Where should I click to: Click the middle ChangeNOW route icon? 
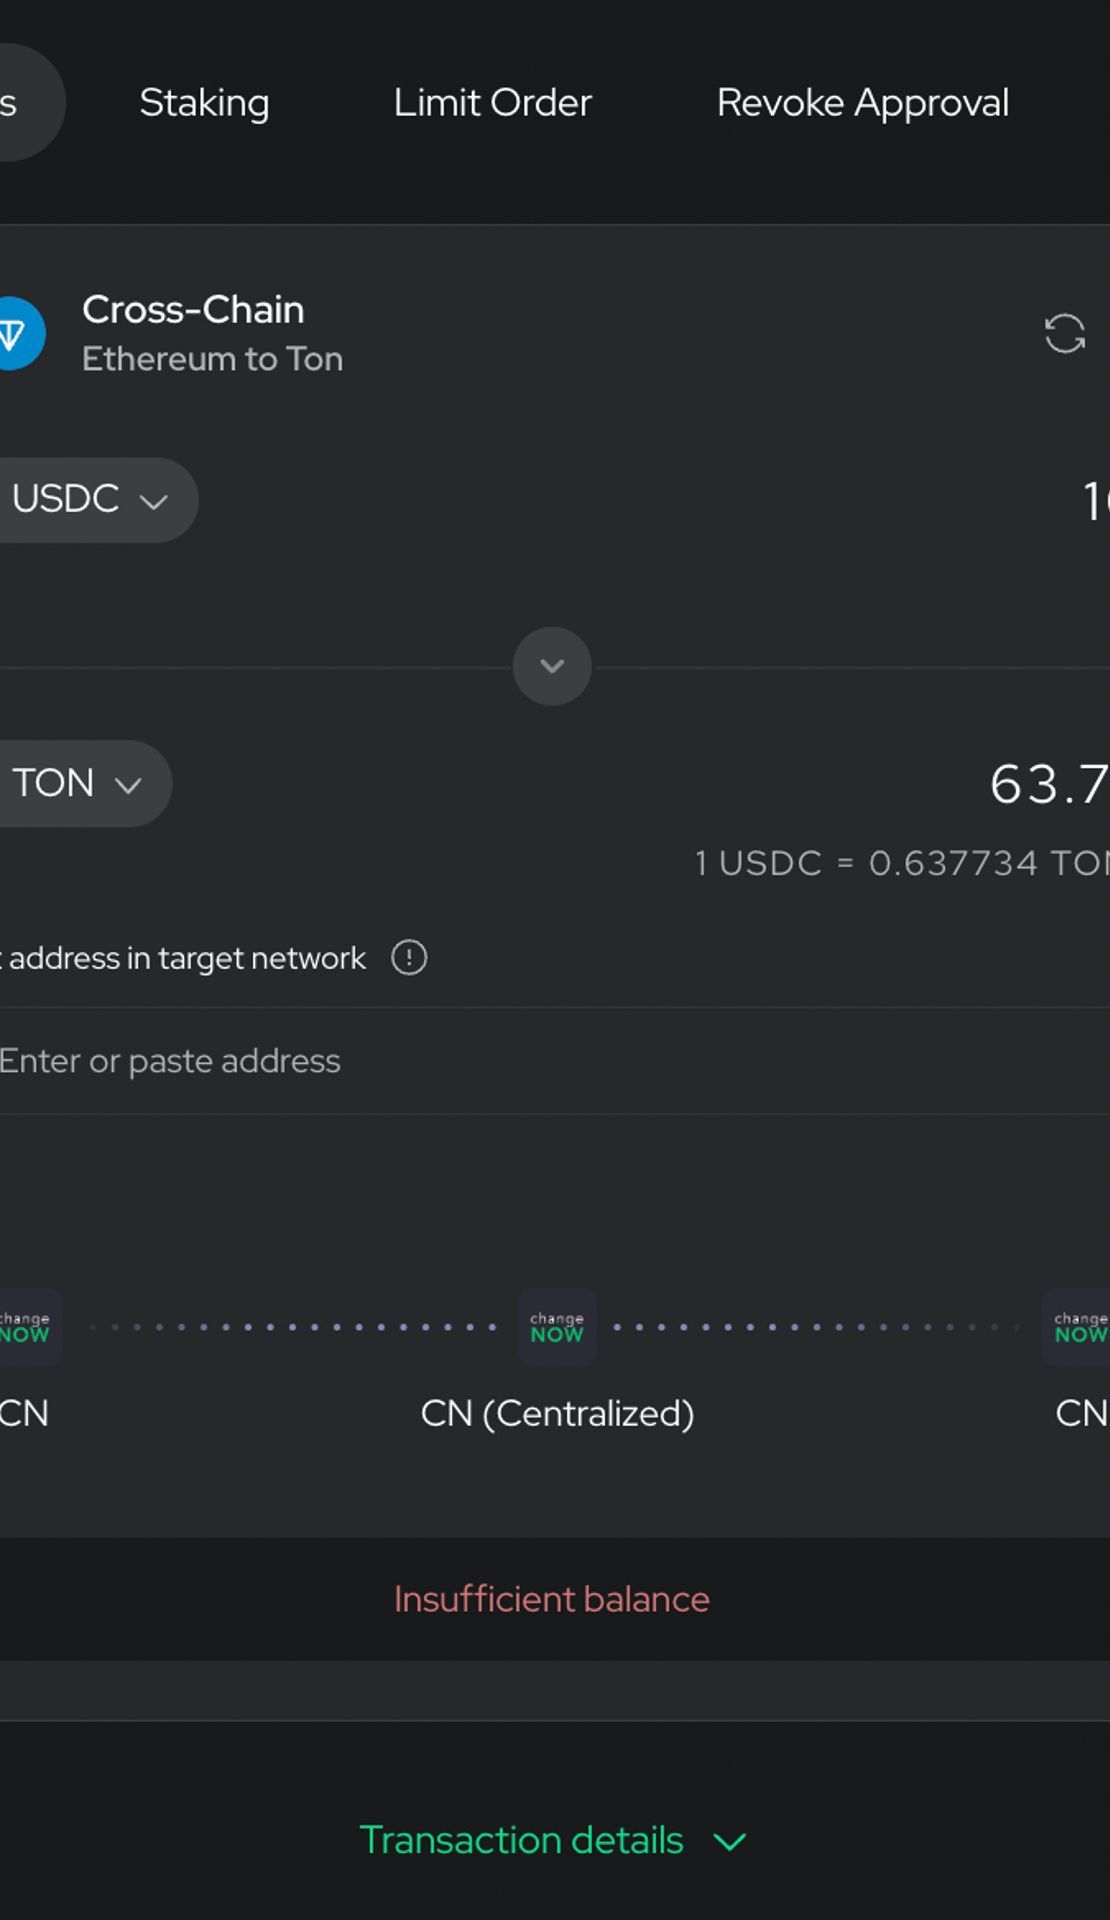557,1327
